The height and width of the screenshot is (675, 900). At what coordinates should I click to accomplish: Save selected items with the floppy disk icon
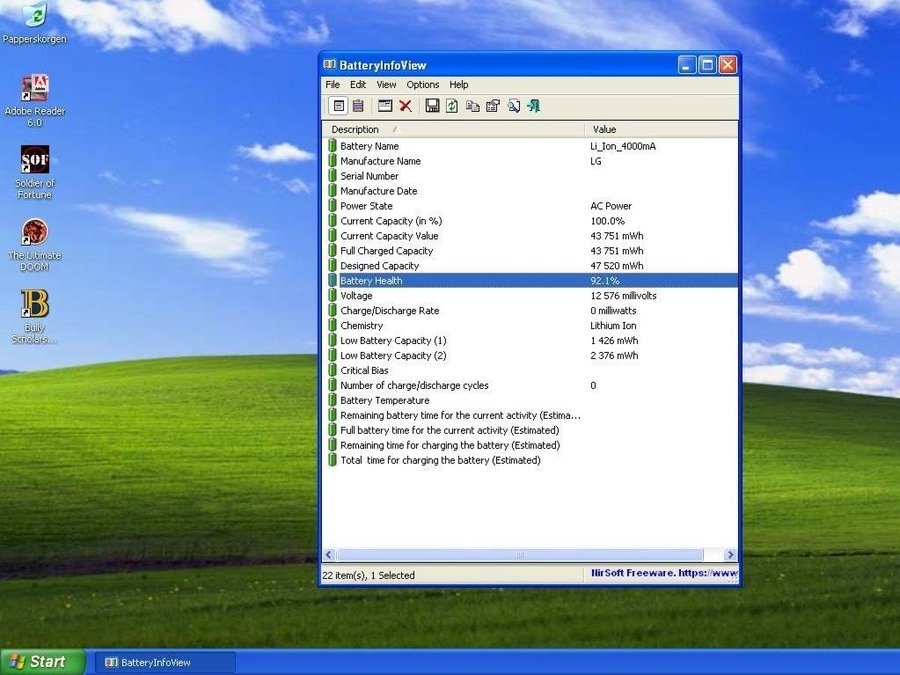[432, 106]
